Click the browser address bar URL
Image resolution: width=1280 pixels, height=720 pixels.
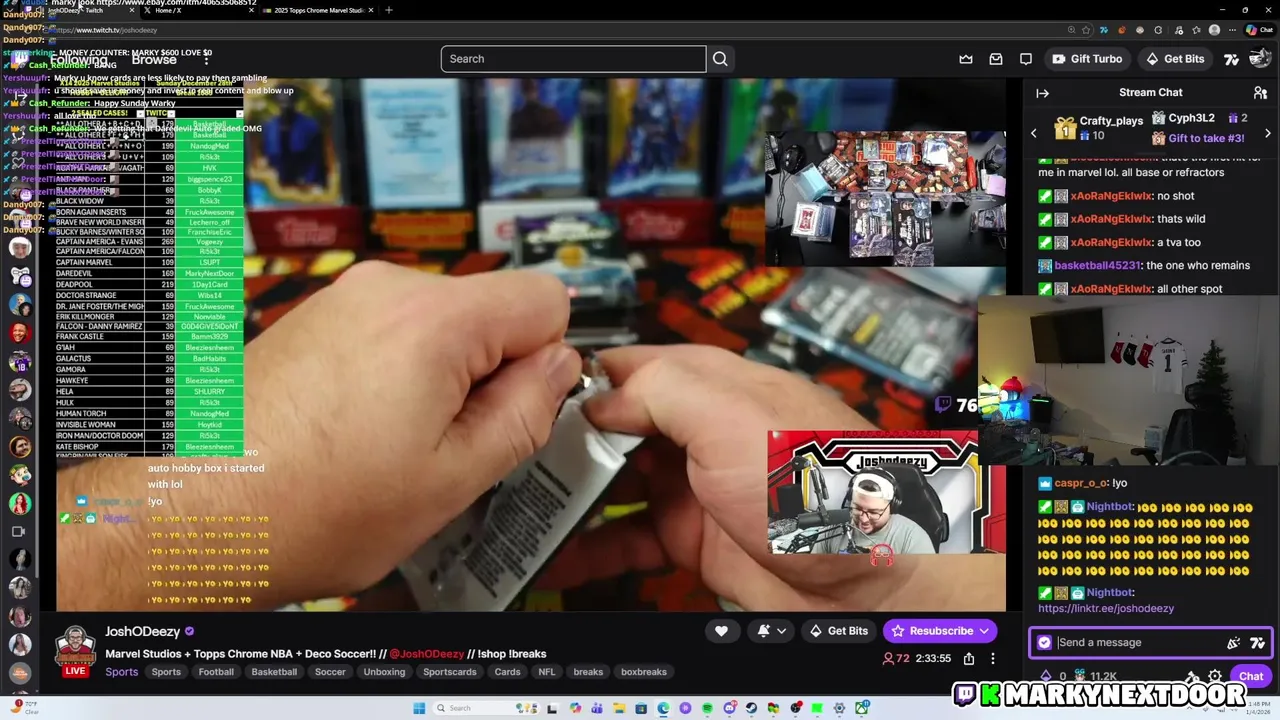107,30
